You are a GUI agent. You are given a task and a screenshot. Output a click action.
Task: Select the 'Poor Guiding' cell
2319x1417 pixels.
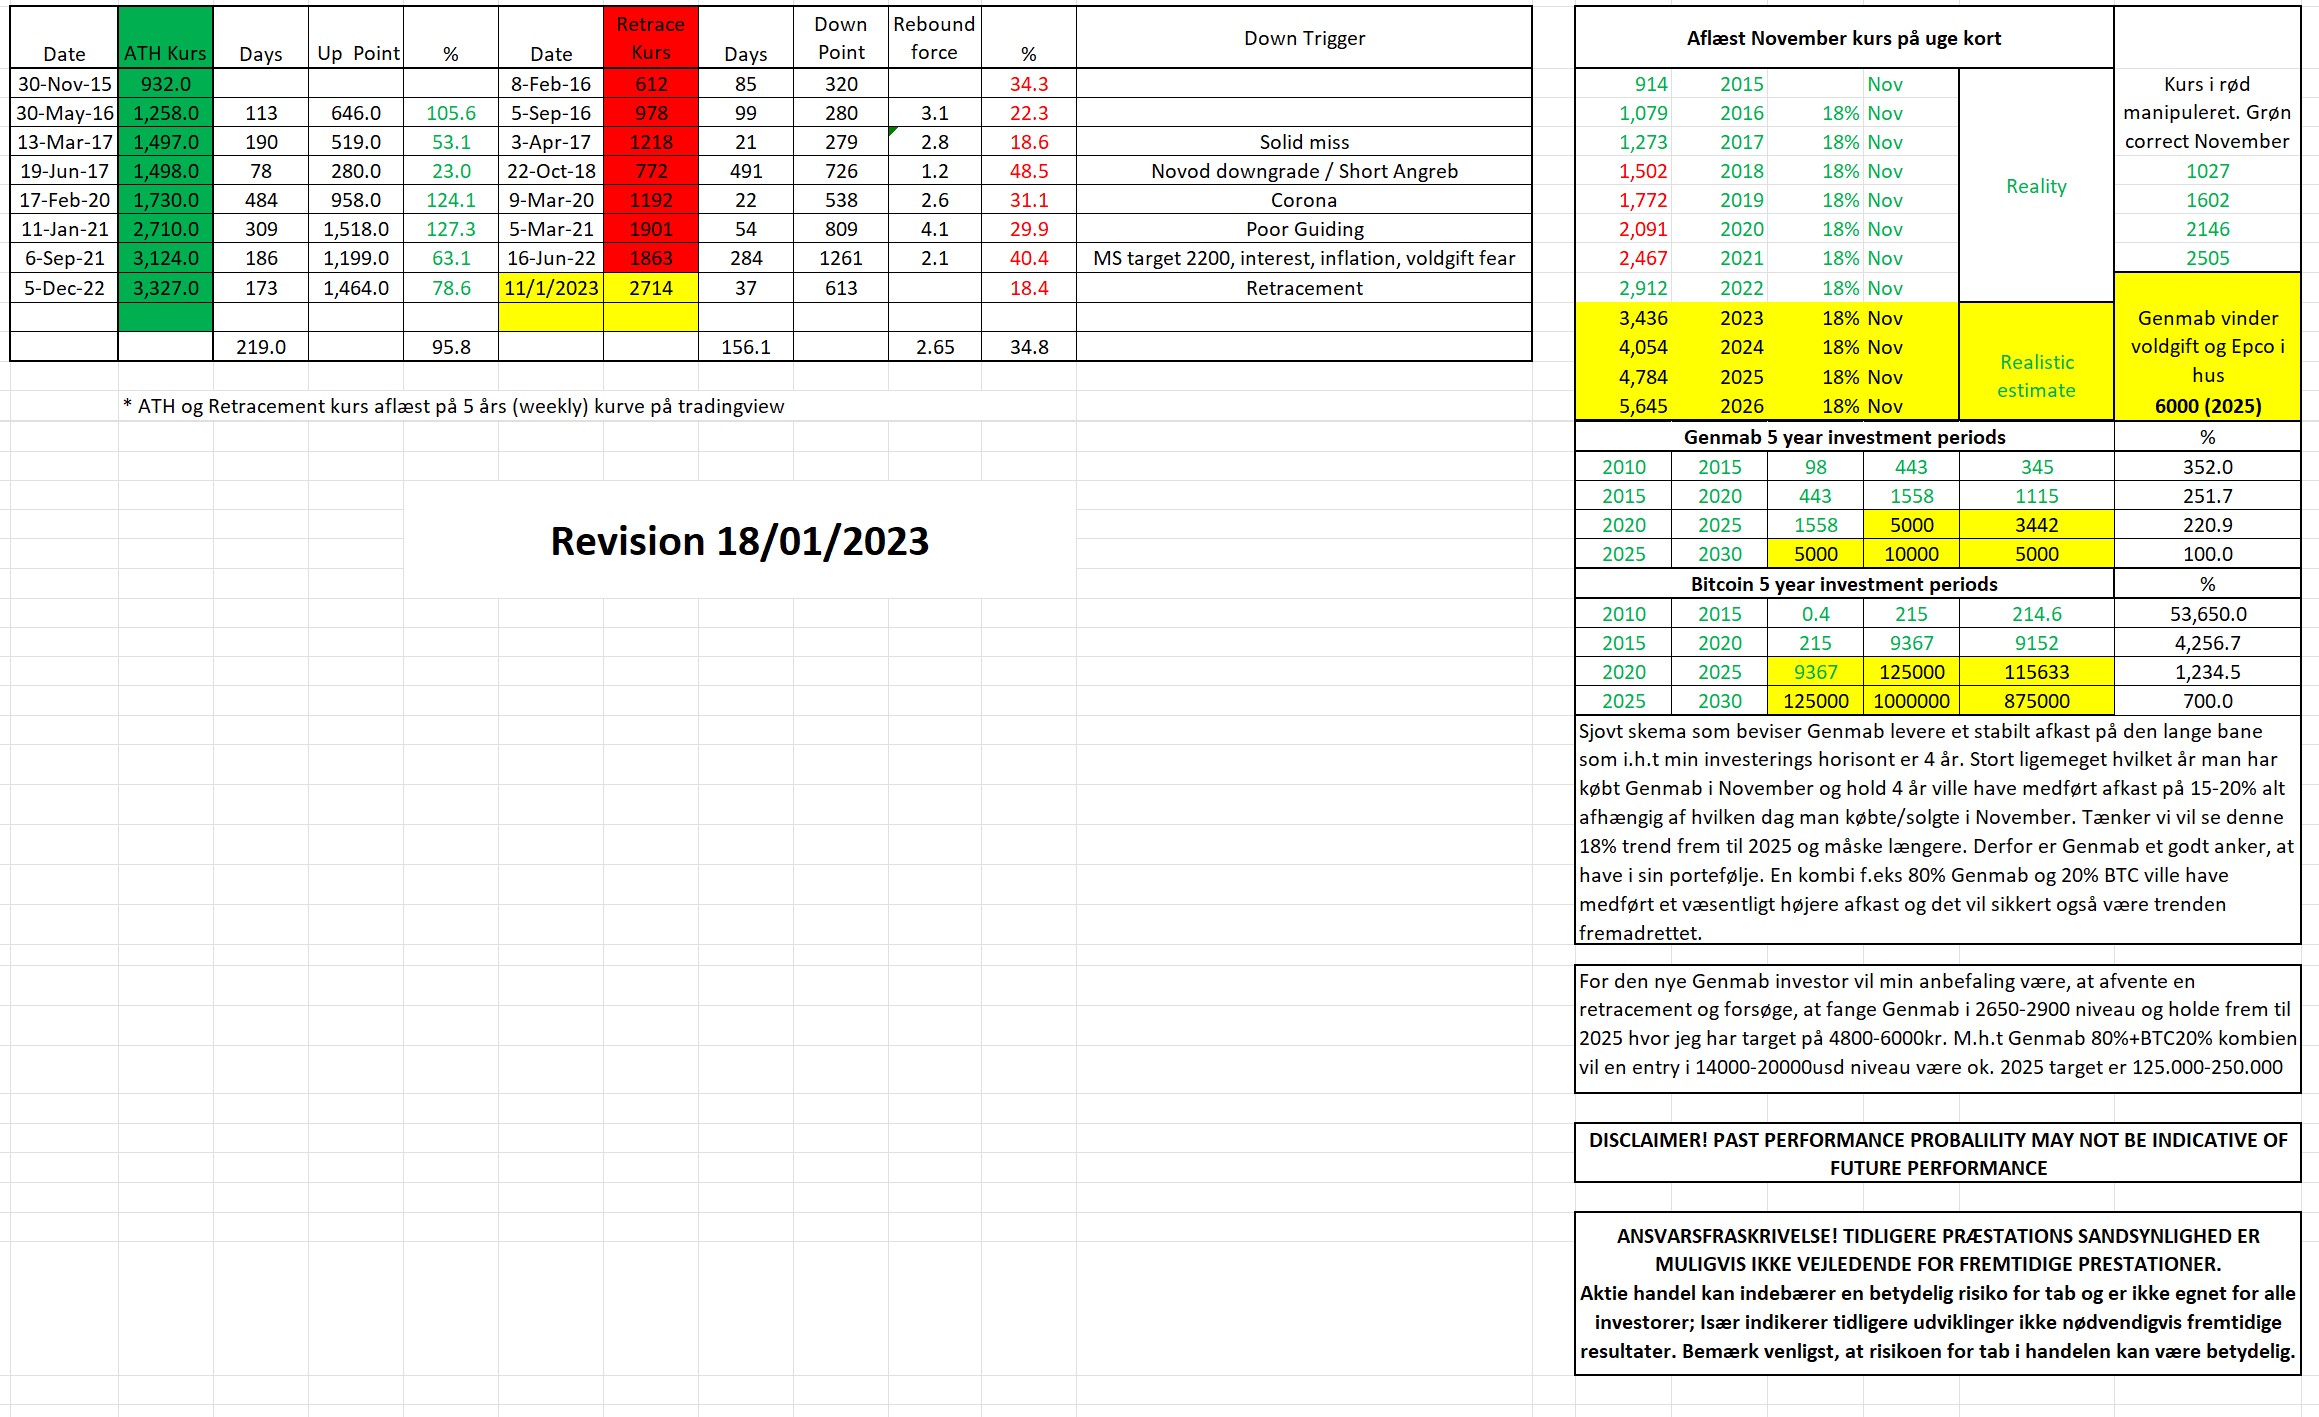click(1304, 229)
